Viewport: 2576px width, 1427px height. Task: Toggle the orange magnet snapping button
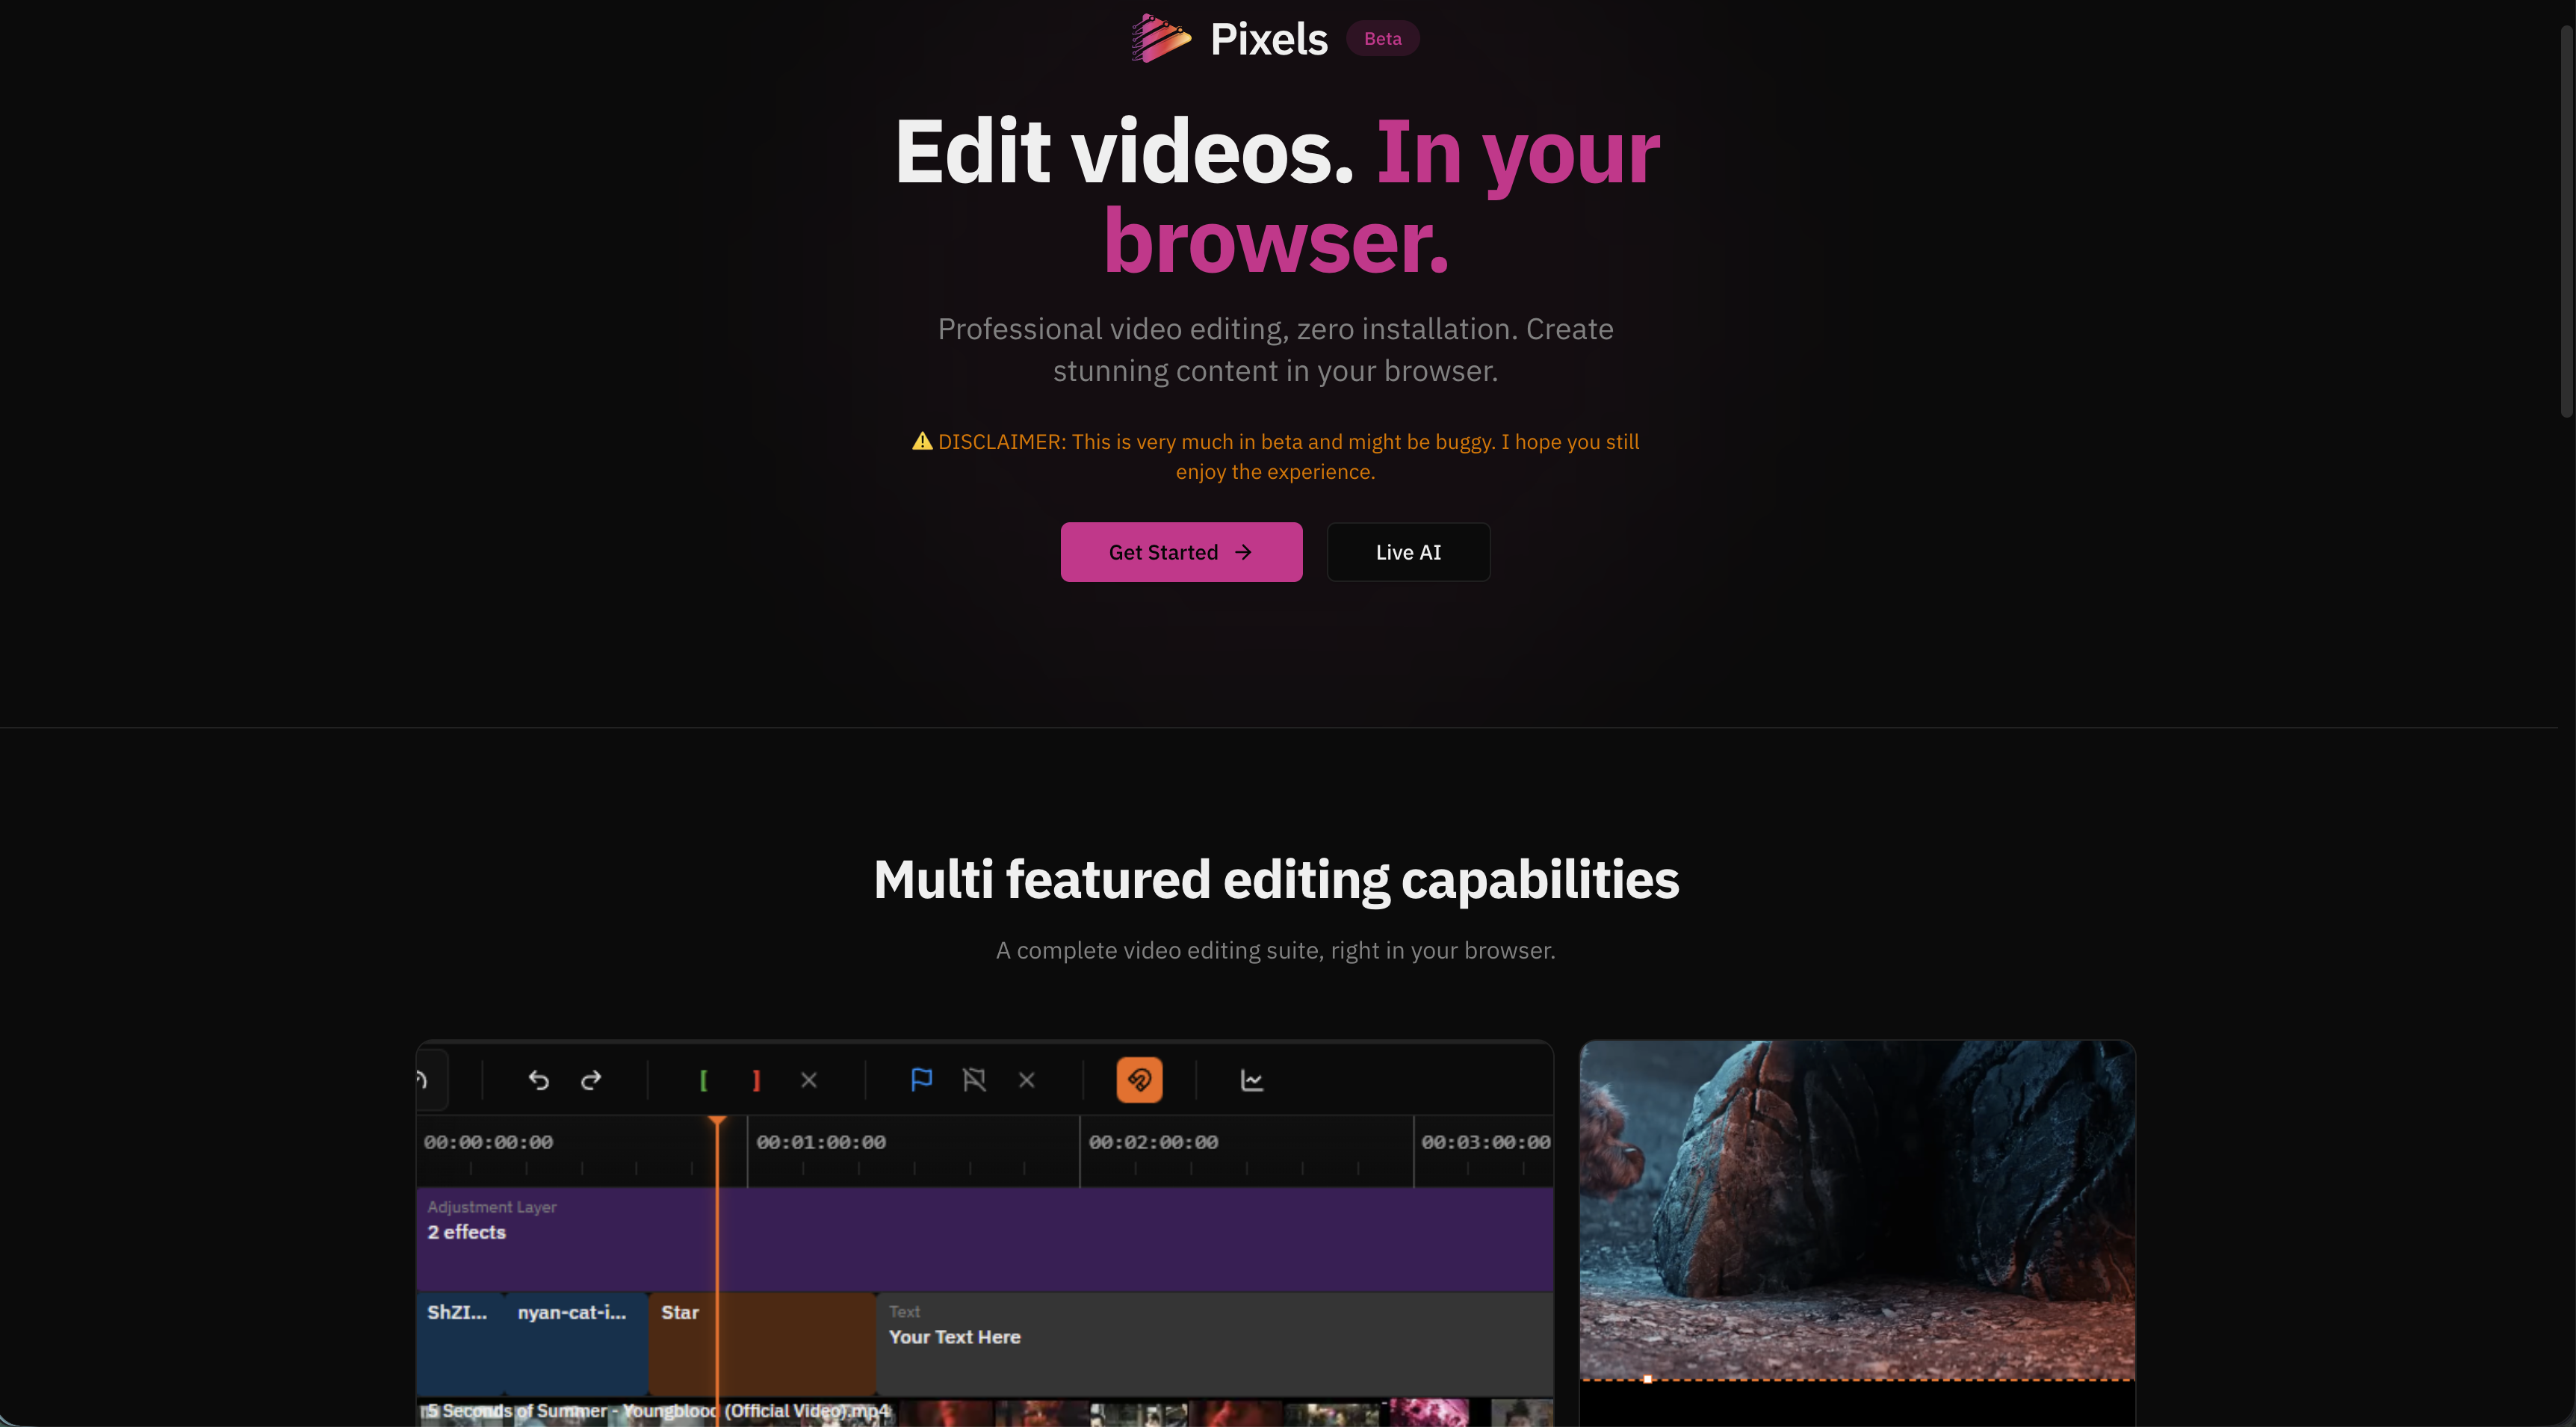[x=1139, y=1080]
